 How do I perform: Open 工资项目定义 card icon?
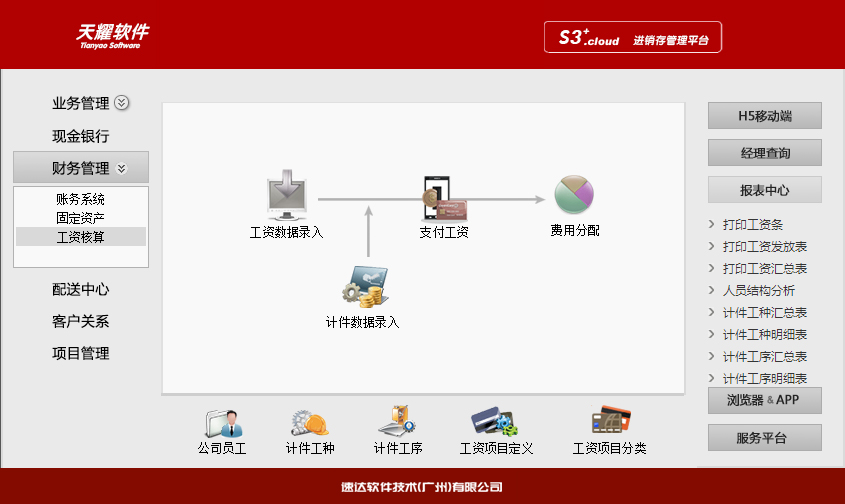pyautogui.click(x=495, y=421)
